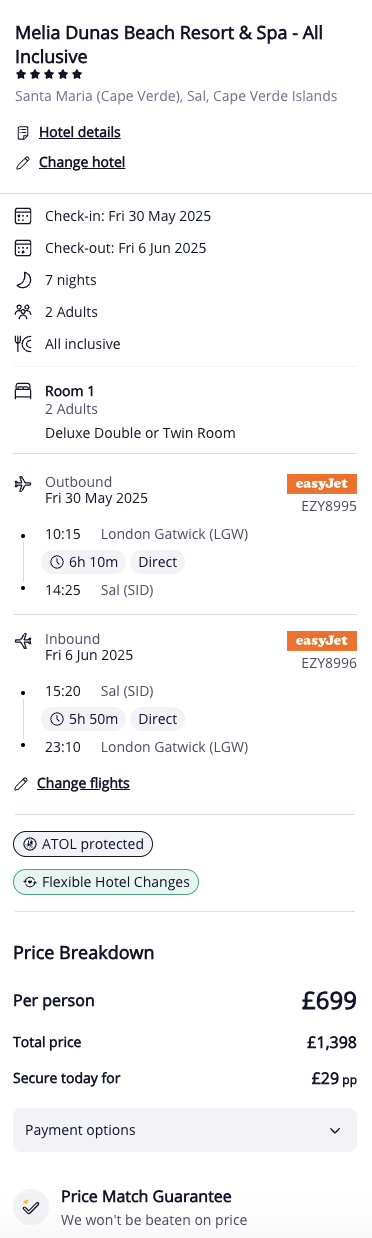This screenshot has width=372, height=1238.
Task: Click the check-out calendar icon
Action: 23,248
